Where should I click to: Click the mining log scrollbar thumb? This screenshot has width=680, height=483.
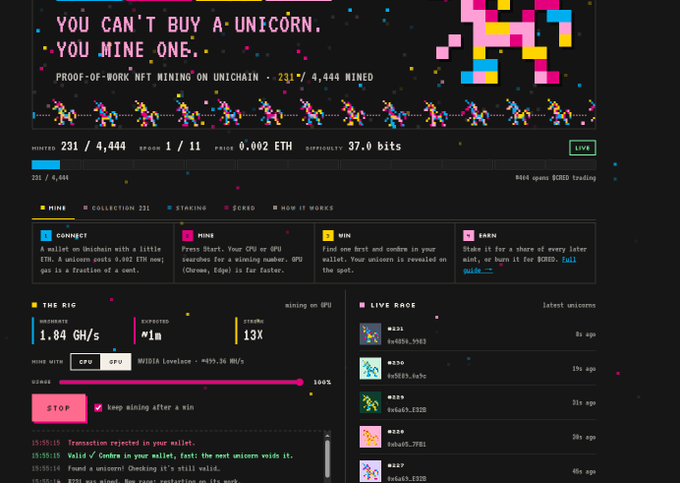327,458
